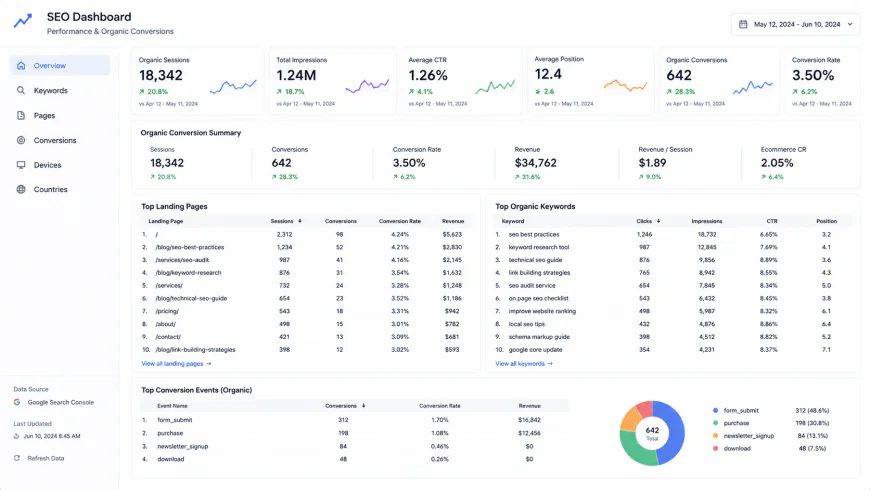
Task: Click the Clicks sort arrow in Organic Keywords
Action: 659,221
